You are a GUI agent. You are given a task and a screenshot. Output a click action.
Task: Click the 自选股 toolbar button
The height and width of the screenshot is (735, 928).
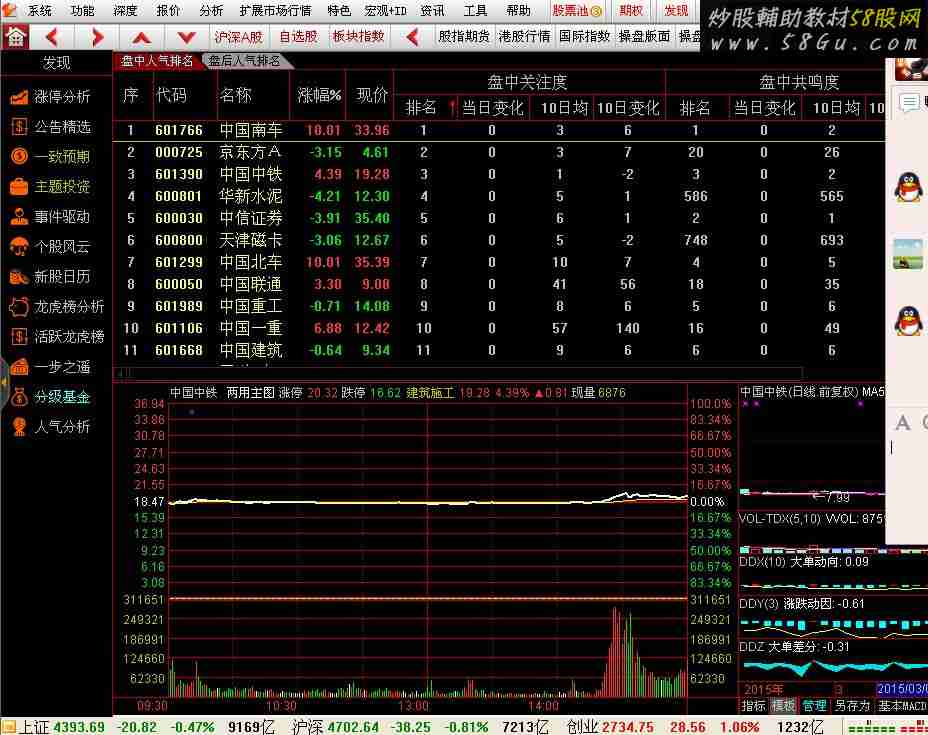pyautogui.click(x=298, y=37)
